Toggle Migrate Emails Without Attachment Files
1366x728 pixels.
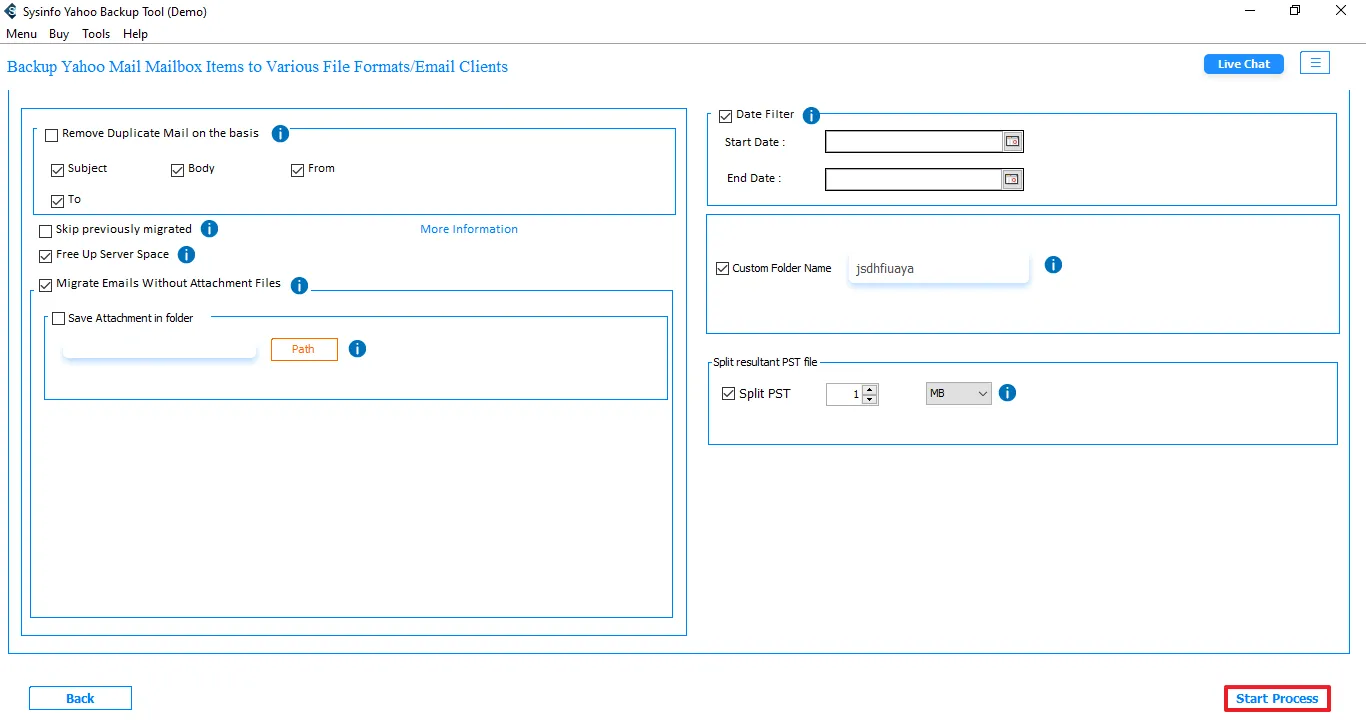click(x=46, y=285)
